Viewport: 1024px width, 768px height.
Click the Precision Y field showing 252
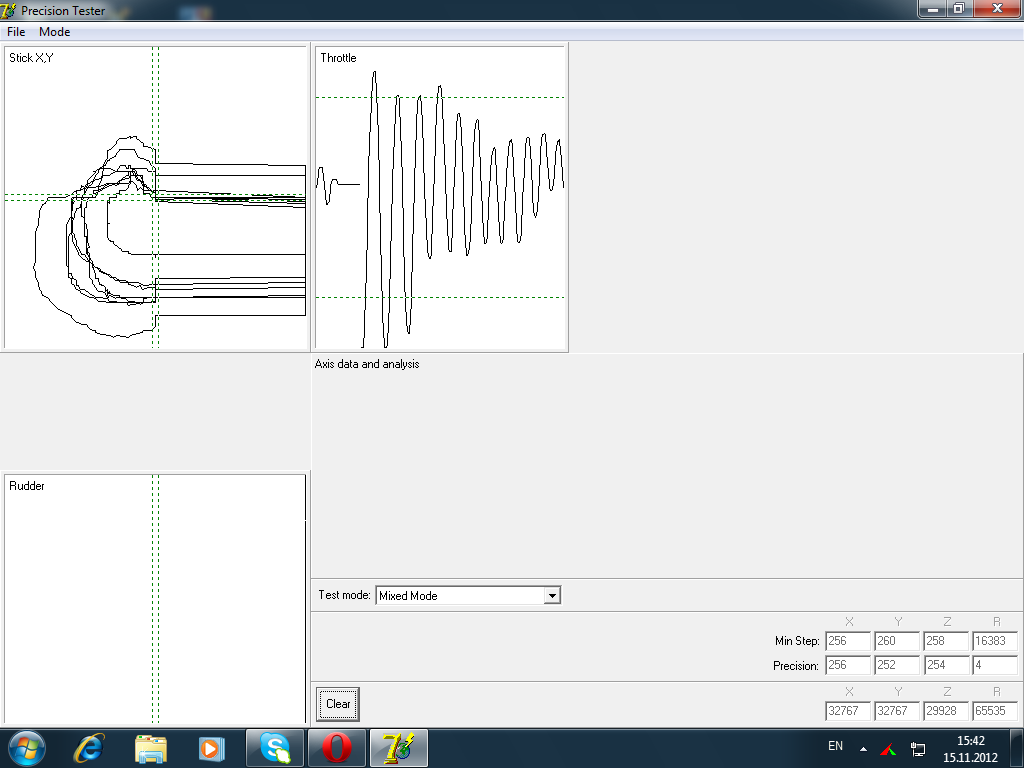pyautogui.click(x=897, y=665)
